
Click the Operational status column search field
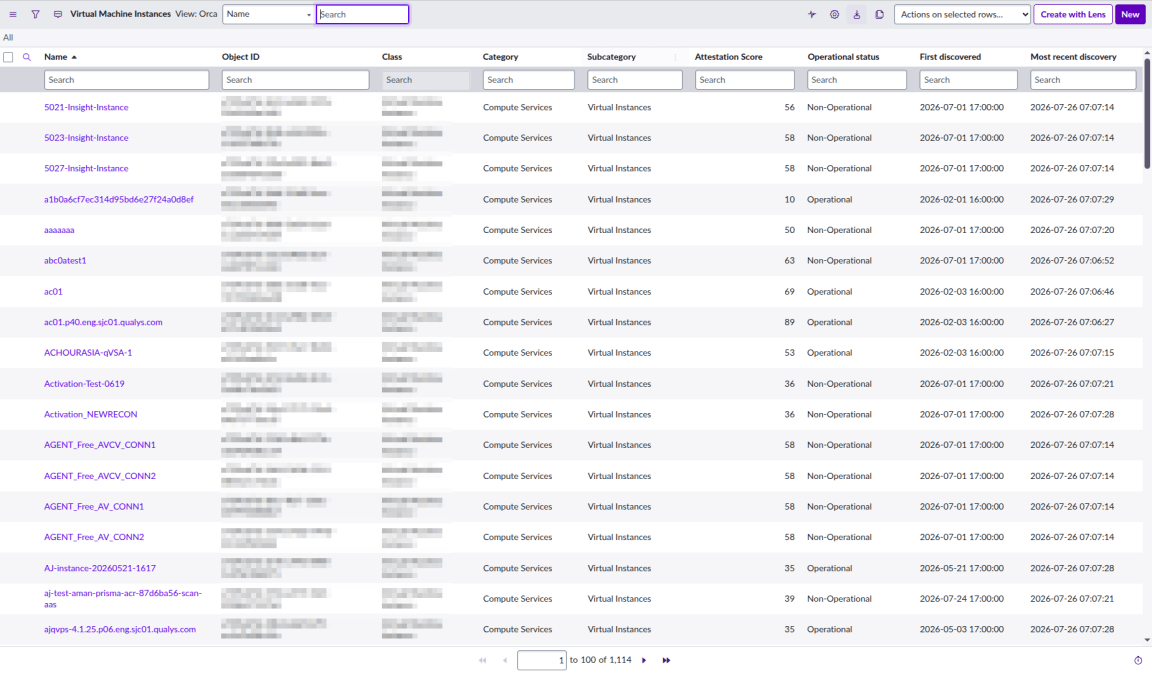tap(857, 79)
